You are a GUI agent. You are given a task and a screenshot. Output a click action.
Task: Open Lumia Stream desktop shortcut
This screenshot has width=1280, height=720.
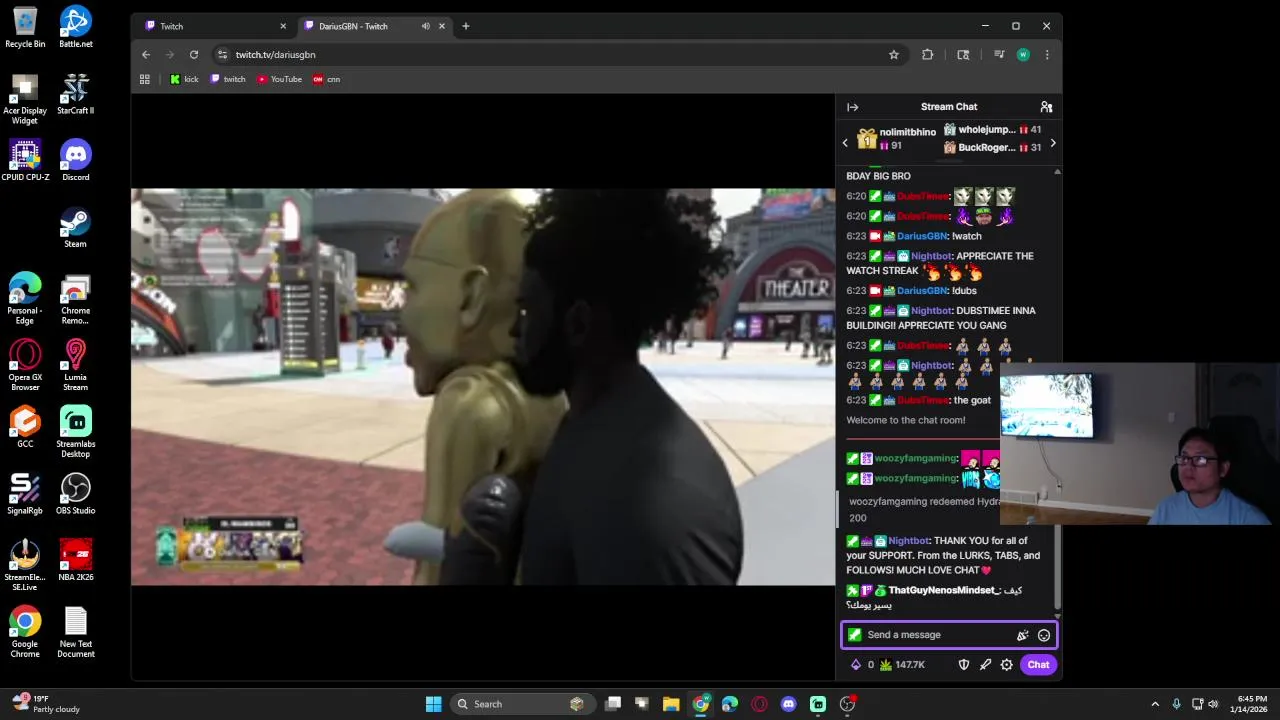pos(76,365)
